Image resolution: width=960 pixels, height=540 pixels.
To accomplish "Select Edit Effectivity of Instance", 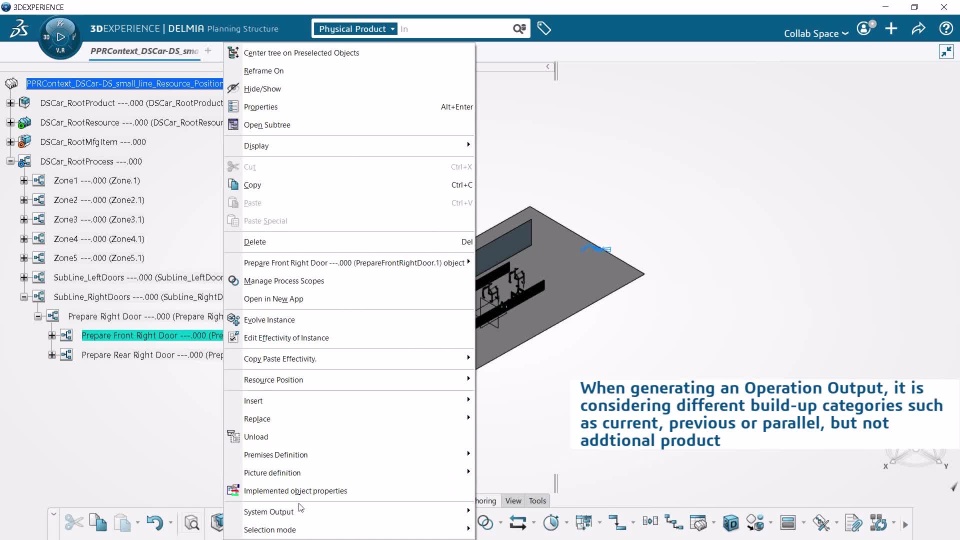I will coord(349,338).
